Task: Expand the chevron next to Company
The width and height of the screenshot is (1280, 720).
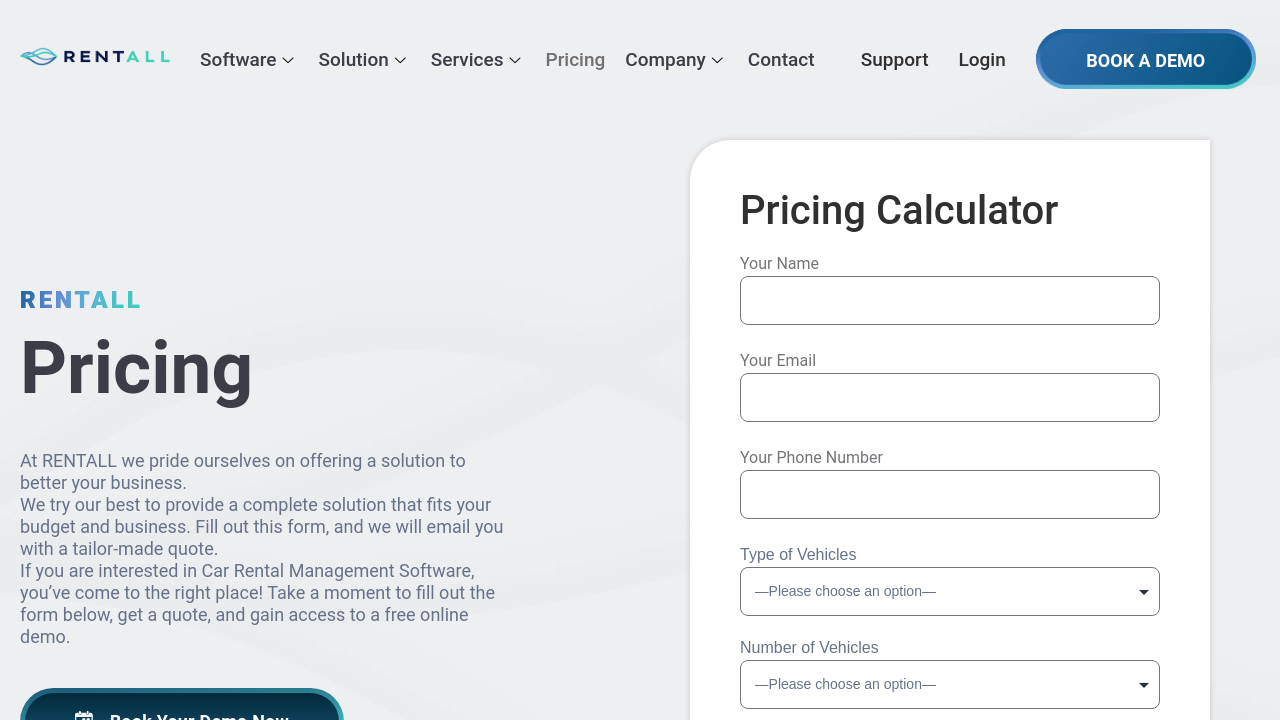Action: pyautogui.click(x=717, y=60)
